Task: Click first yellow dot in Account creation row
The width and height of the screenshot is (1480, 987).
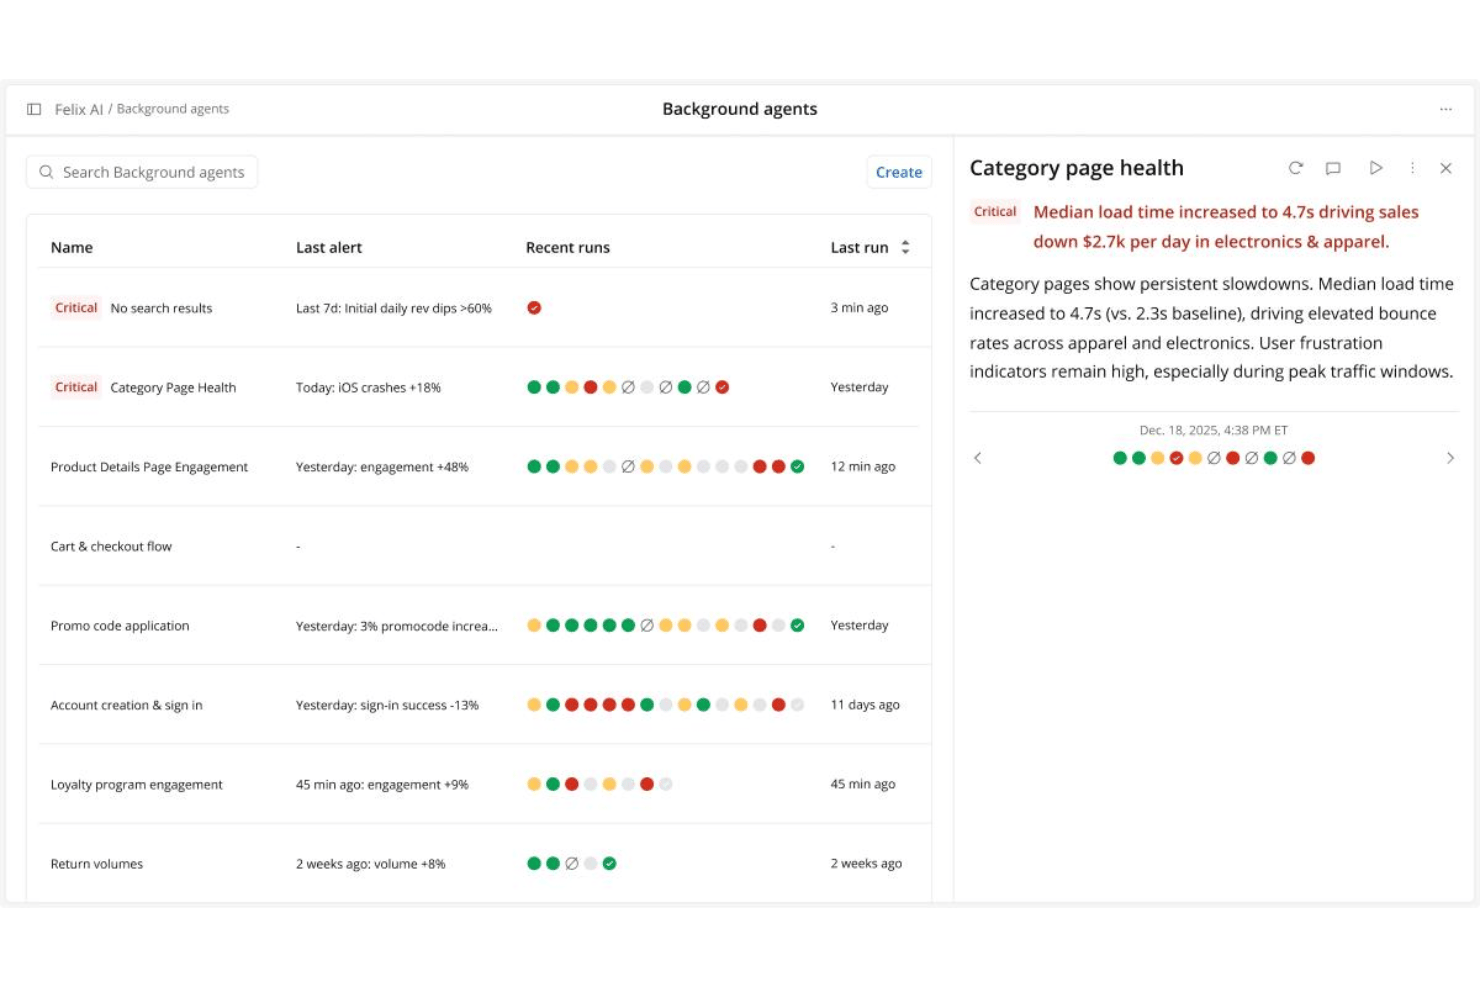Action: click(x=534, y=705)
